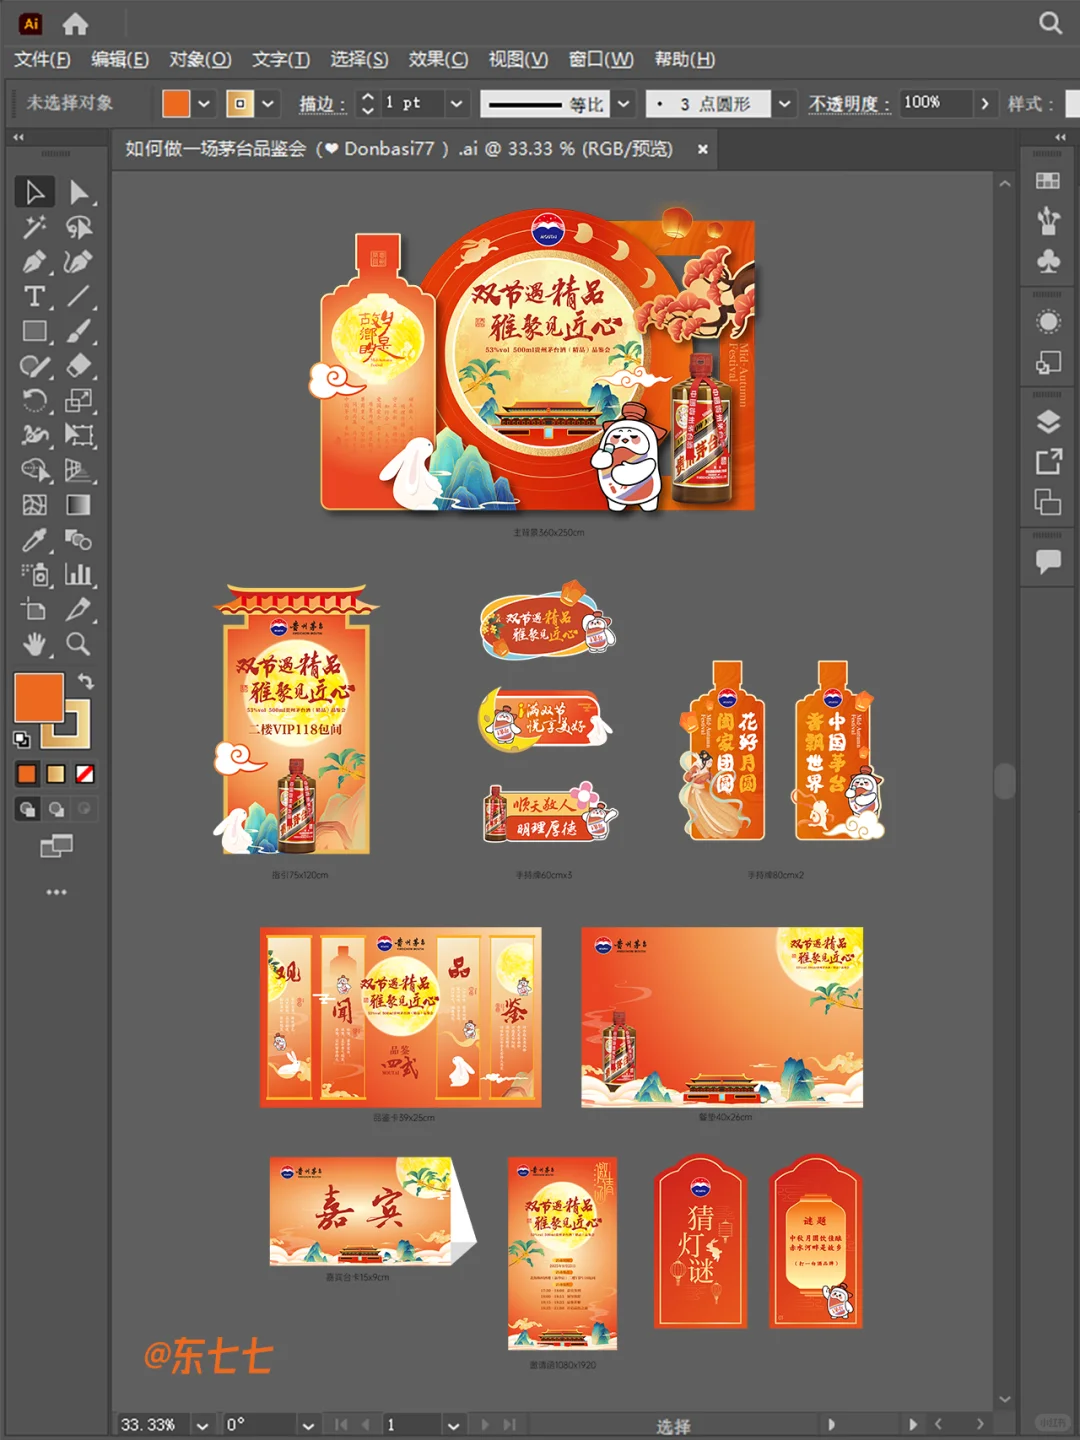1080x1440 pixels.
Task: Activate the Type tool
Action: click(x=35, y=297)
